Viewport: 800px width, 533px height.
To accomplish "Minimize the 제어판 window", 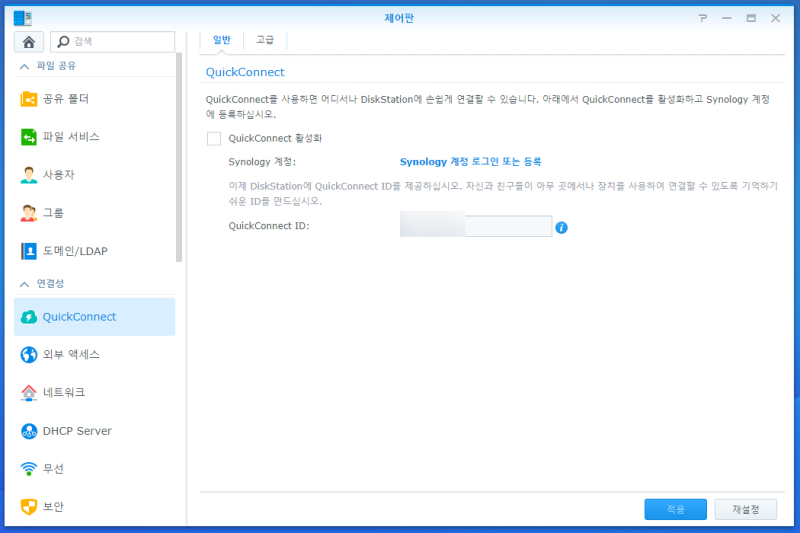I will (x=727, y=18).
